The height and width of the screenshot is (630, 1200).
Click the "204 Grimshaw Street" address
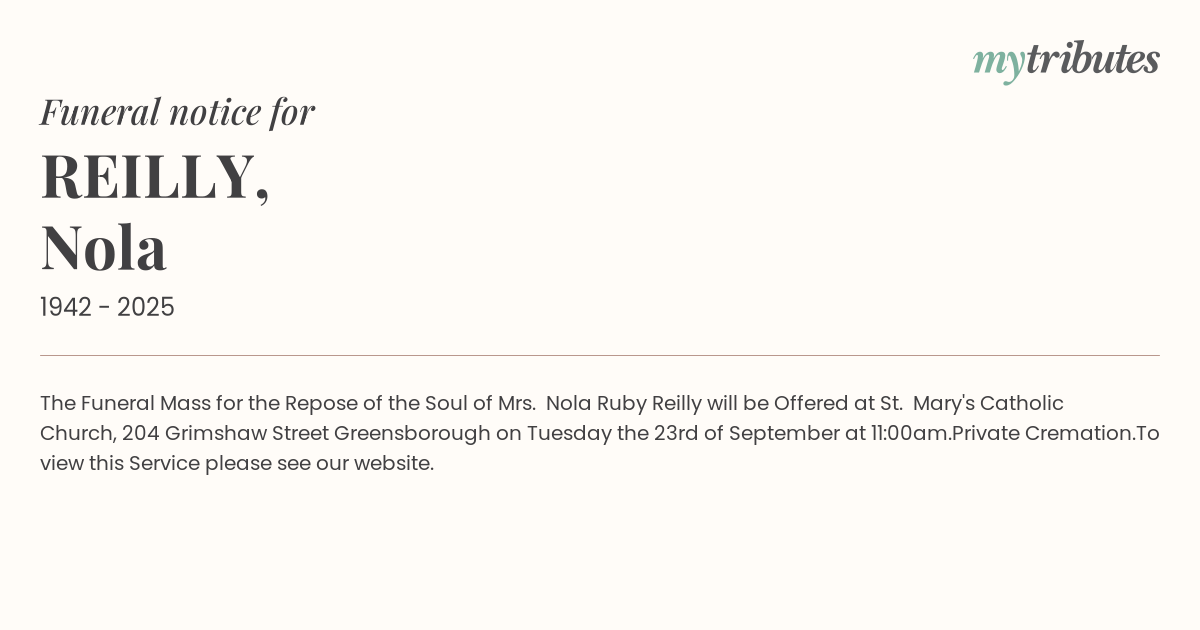225,434
